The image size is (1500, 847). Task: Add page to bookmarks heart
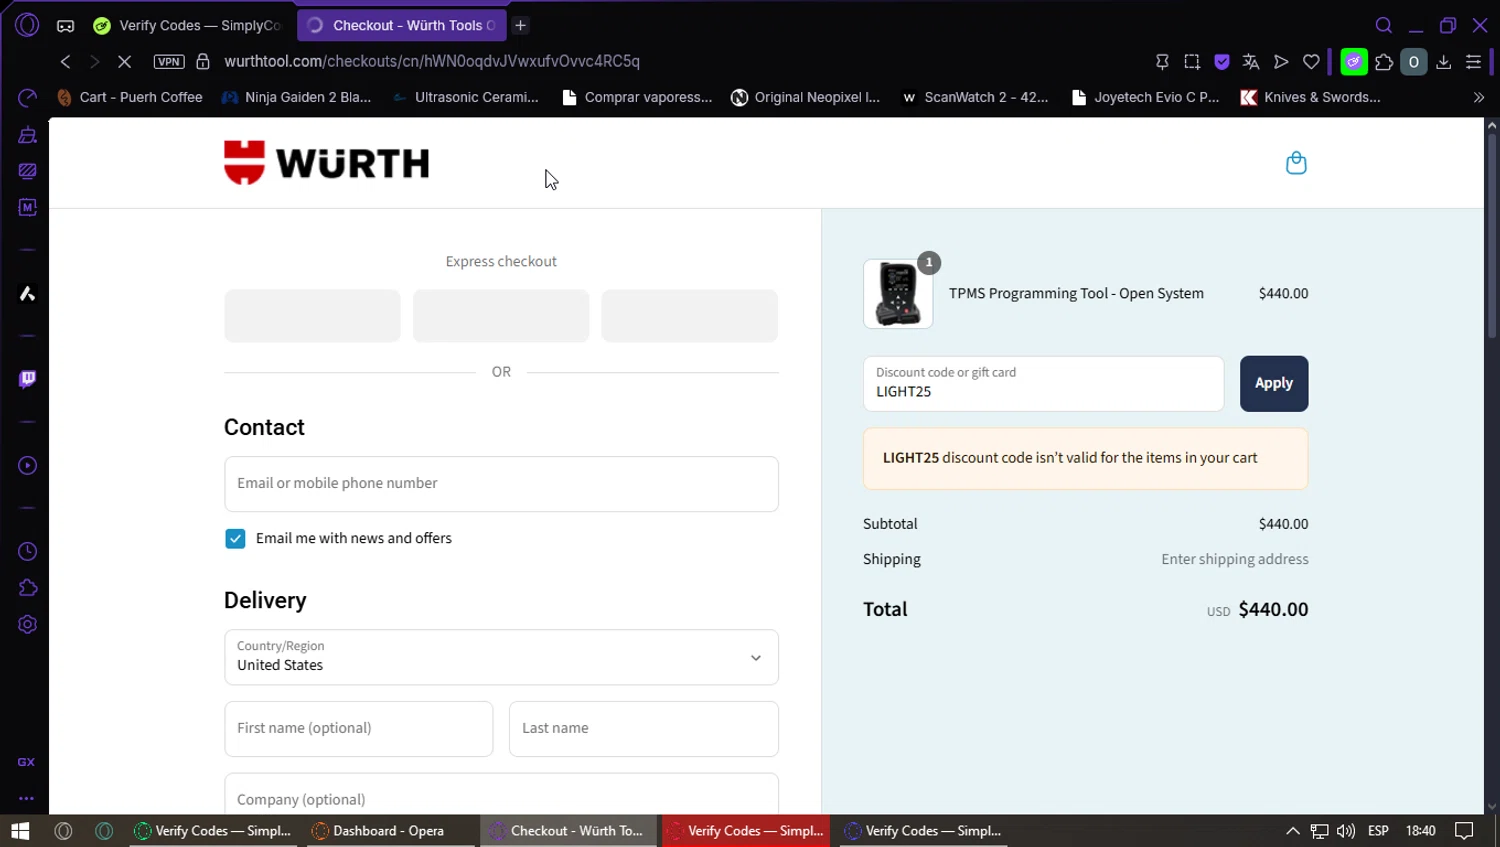point(1311,62)
